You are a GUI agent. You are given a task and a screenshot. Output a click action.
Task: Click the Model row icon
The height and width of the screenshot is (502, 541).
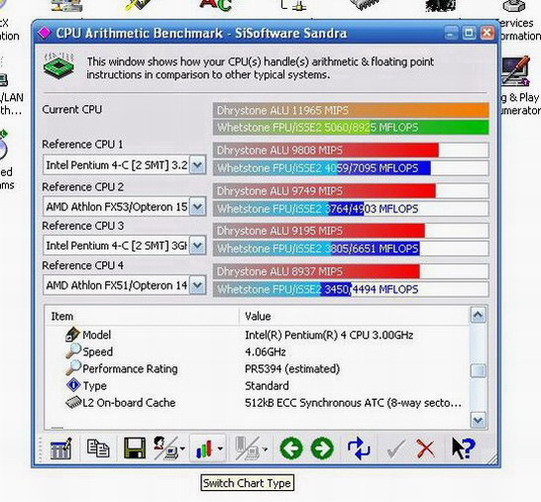(x=73, y=334)
